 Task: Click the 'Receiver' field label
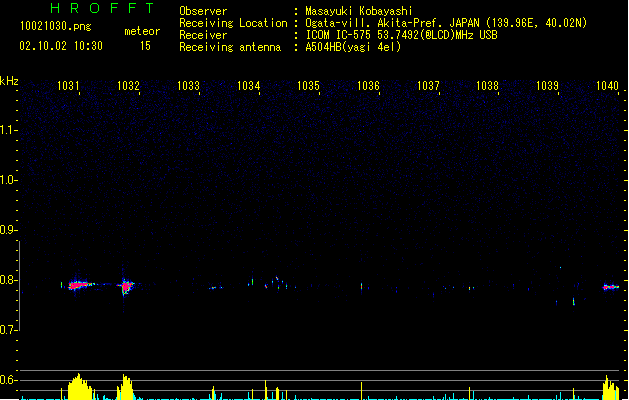[x=203, y=35]
